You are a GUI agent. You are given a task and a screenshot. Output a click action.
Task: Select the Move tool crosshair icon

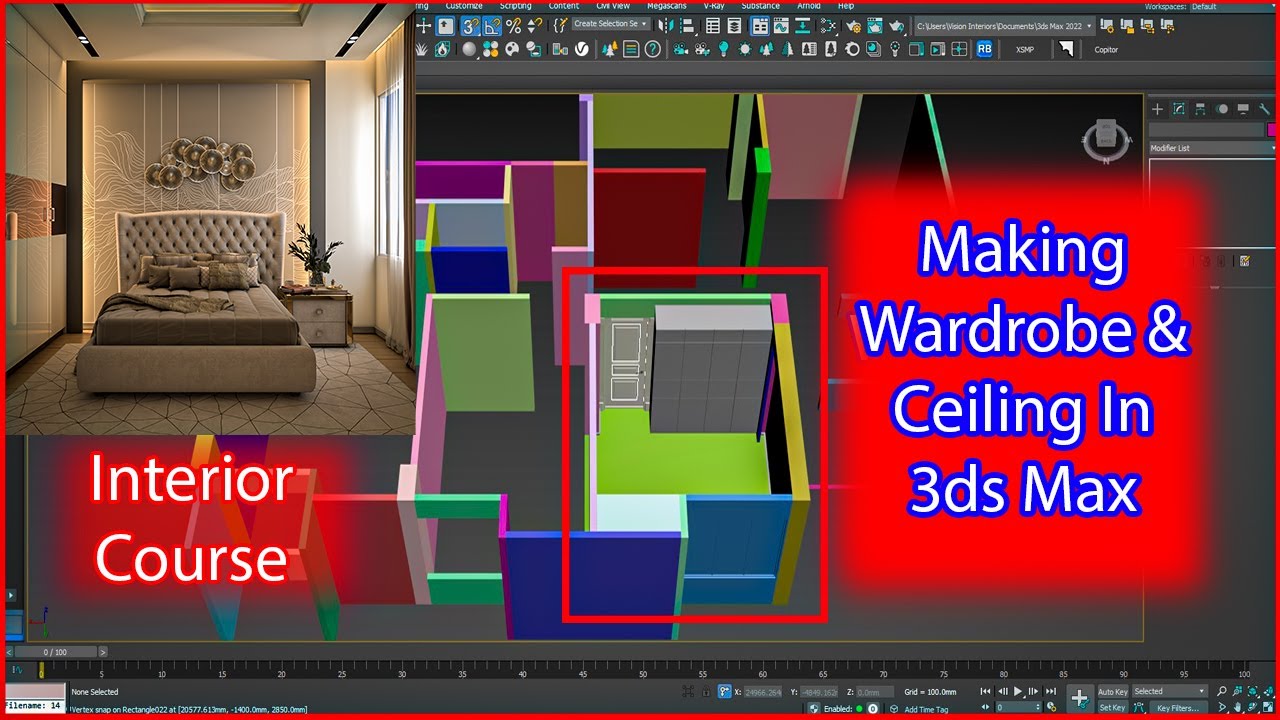(424, 25)
